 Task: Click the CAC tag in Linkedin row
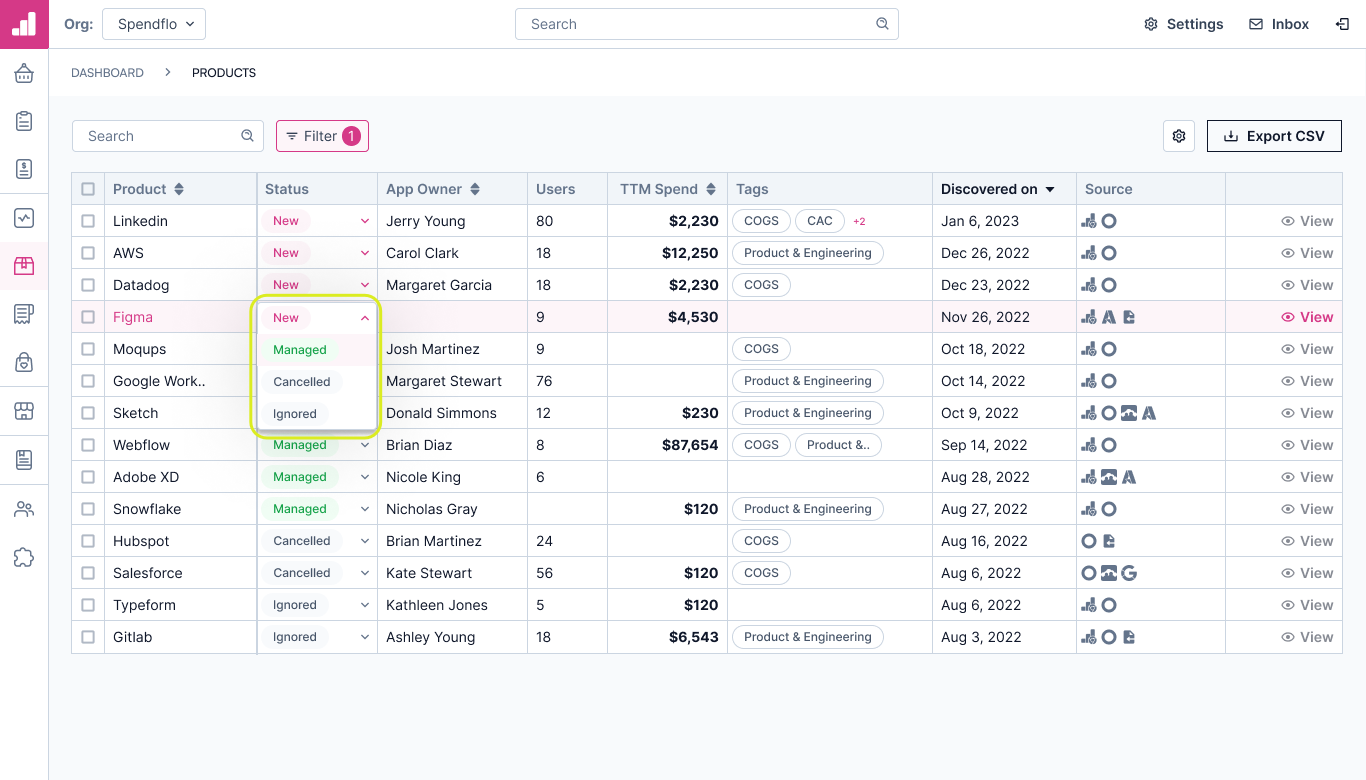(820, 221)
